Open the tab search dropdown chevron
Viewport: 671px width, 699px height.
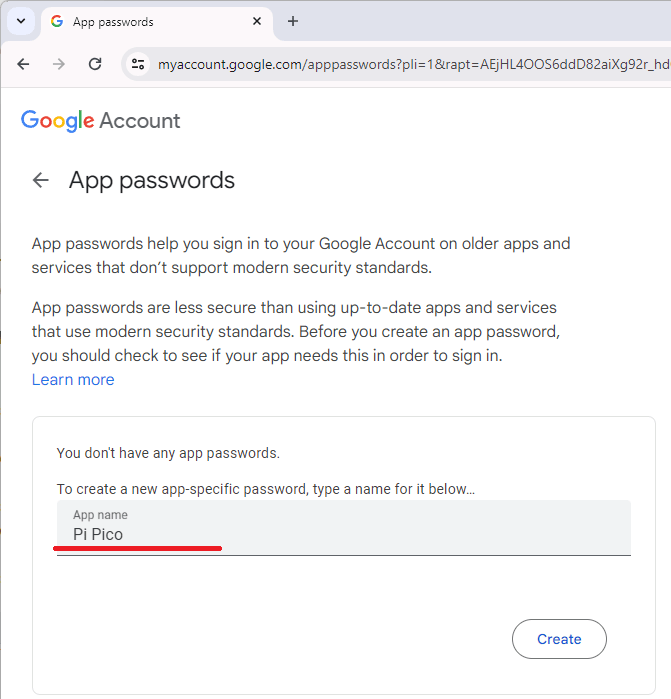pyautogui.click(x=21, y=21)
